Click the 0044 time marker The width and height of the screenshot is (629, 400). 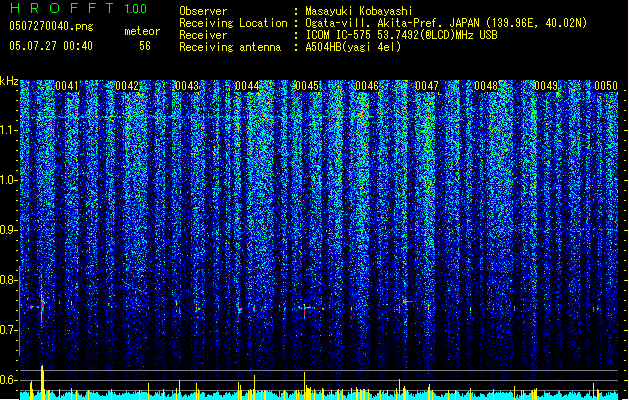coord(247,86)
